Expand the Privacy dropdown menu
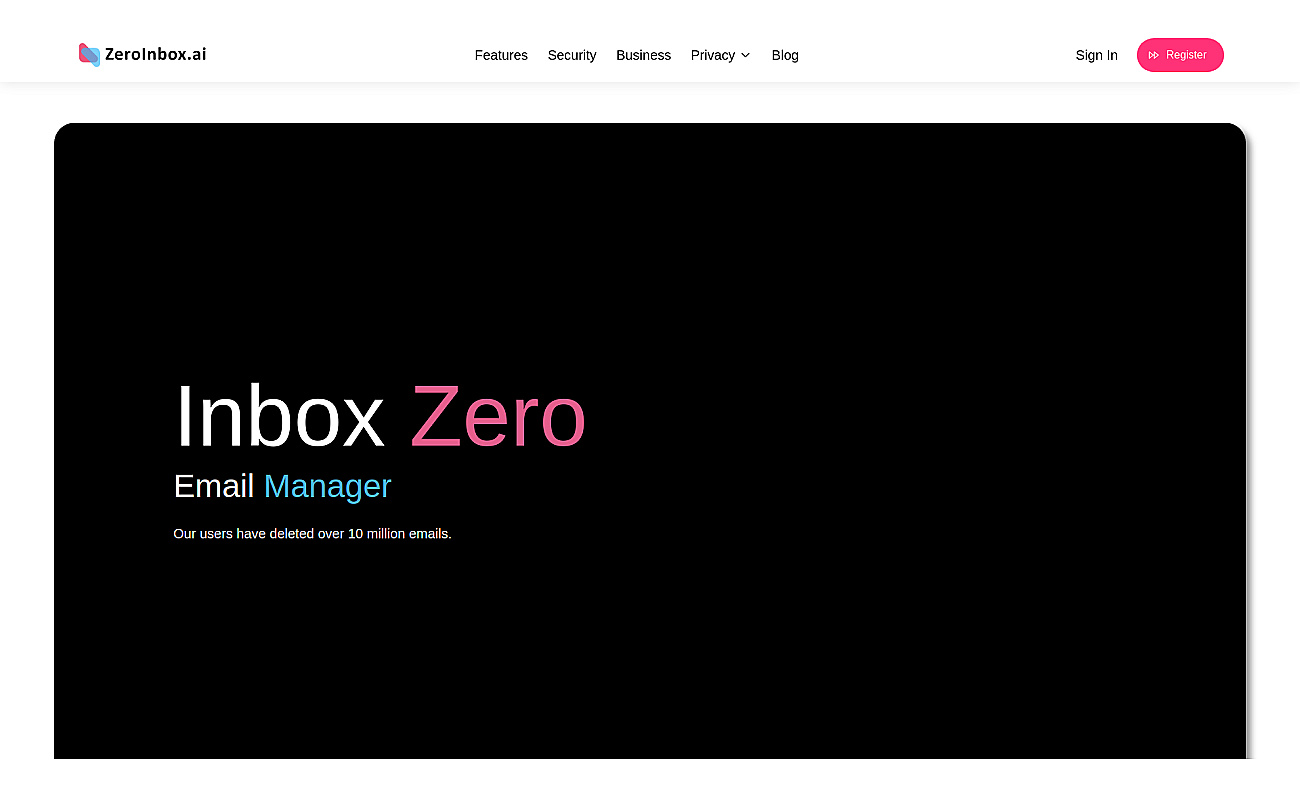The width and height of the screenshot is (1300, 788). coord(720,55)
